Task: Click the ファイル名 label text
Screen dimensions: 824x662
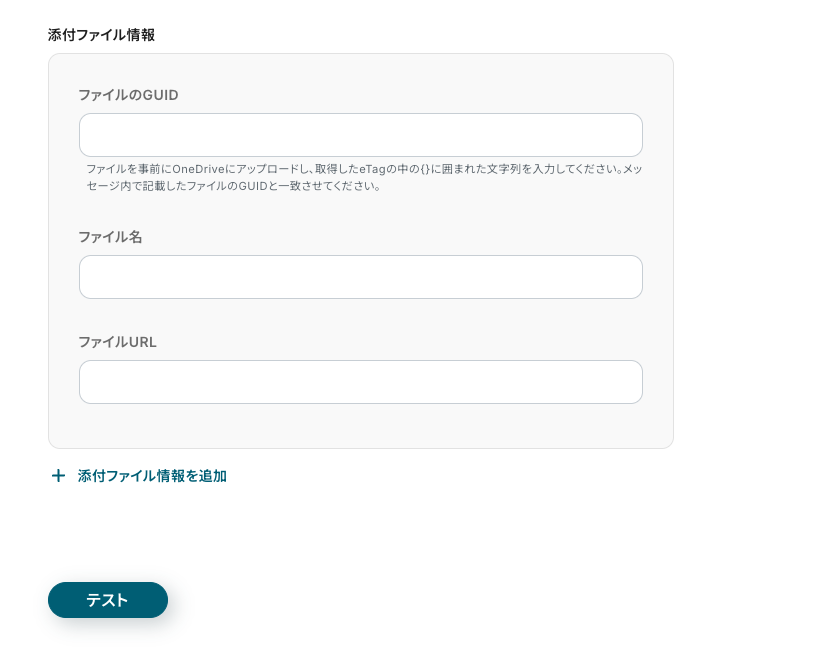Action: click(x=110, y=237)
